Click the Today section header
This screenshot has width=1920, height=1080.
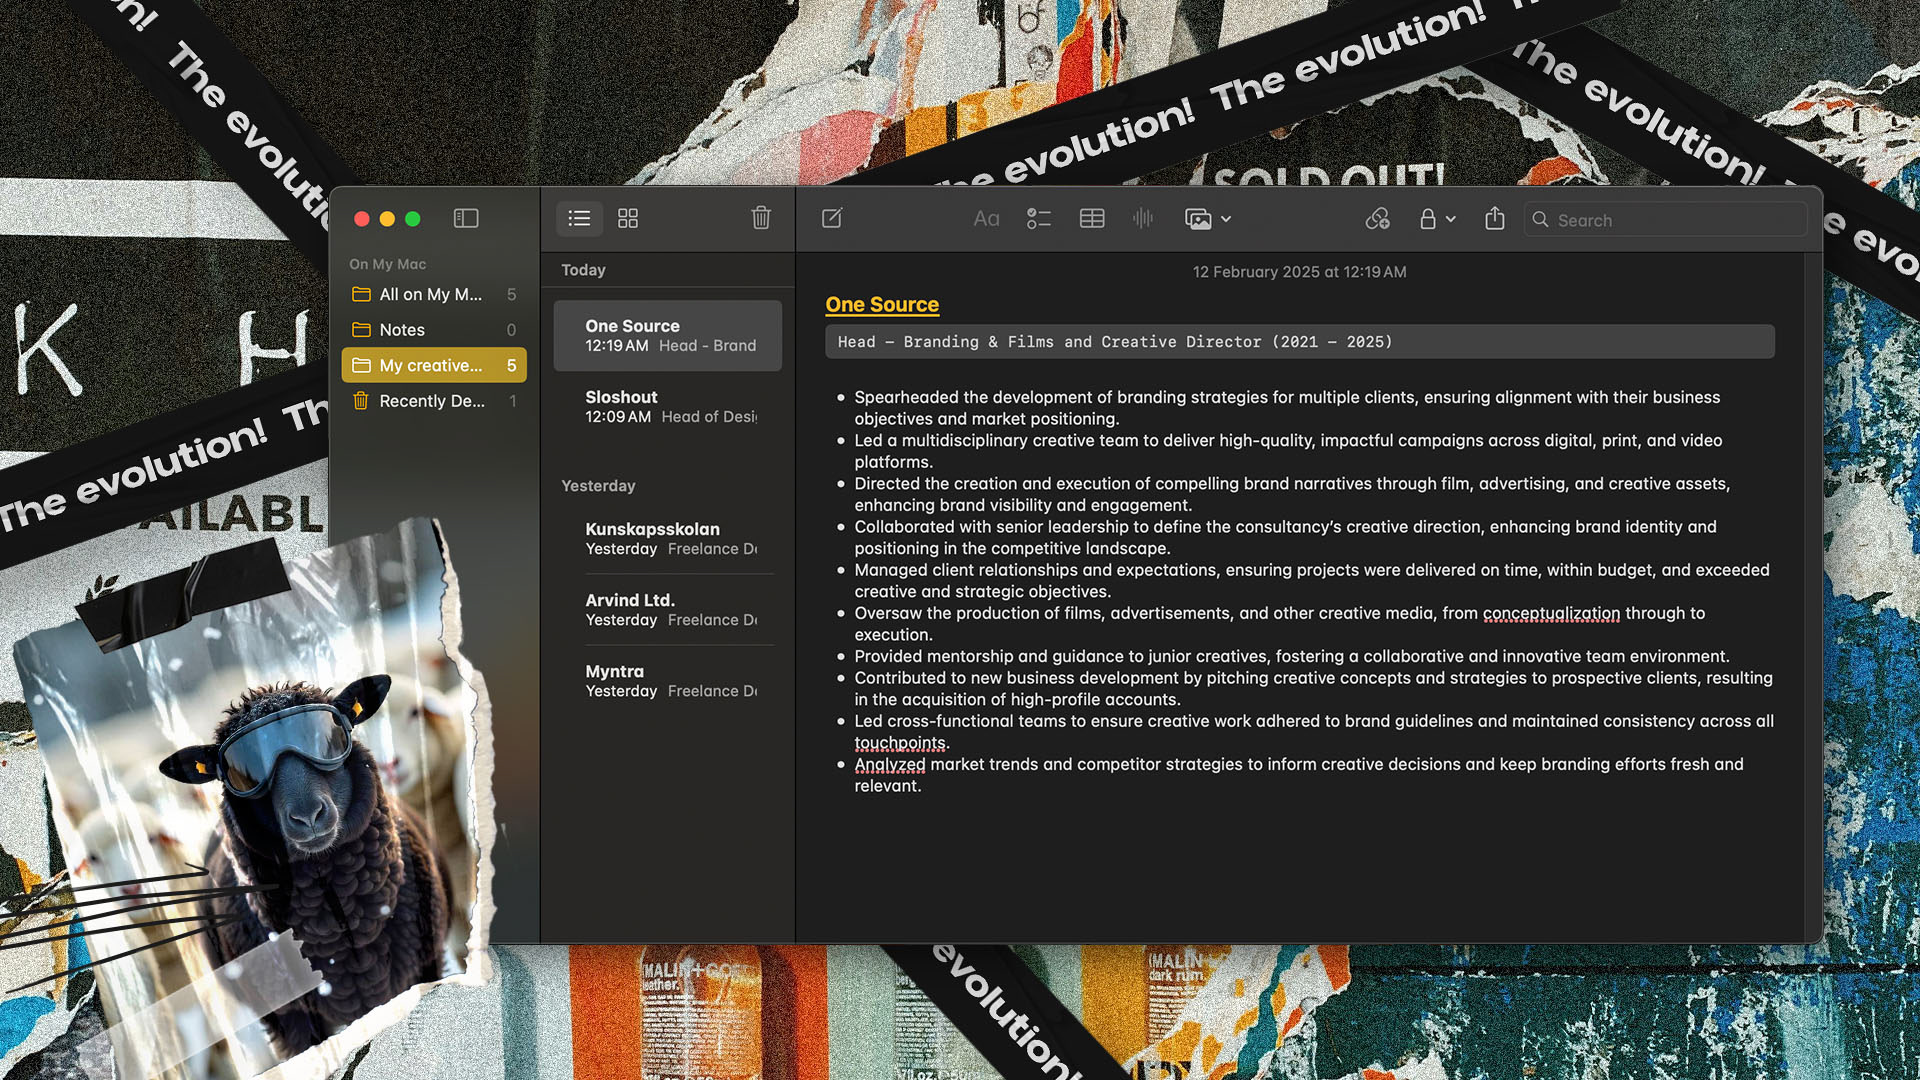(x=583, y=270)
